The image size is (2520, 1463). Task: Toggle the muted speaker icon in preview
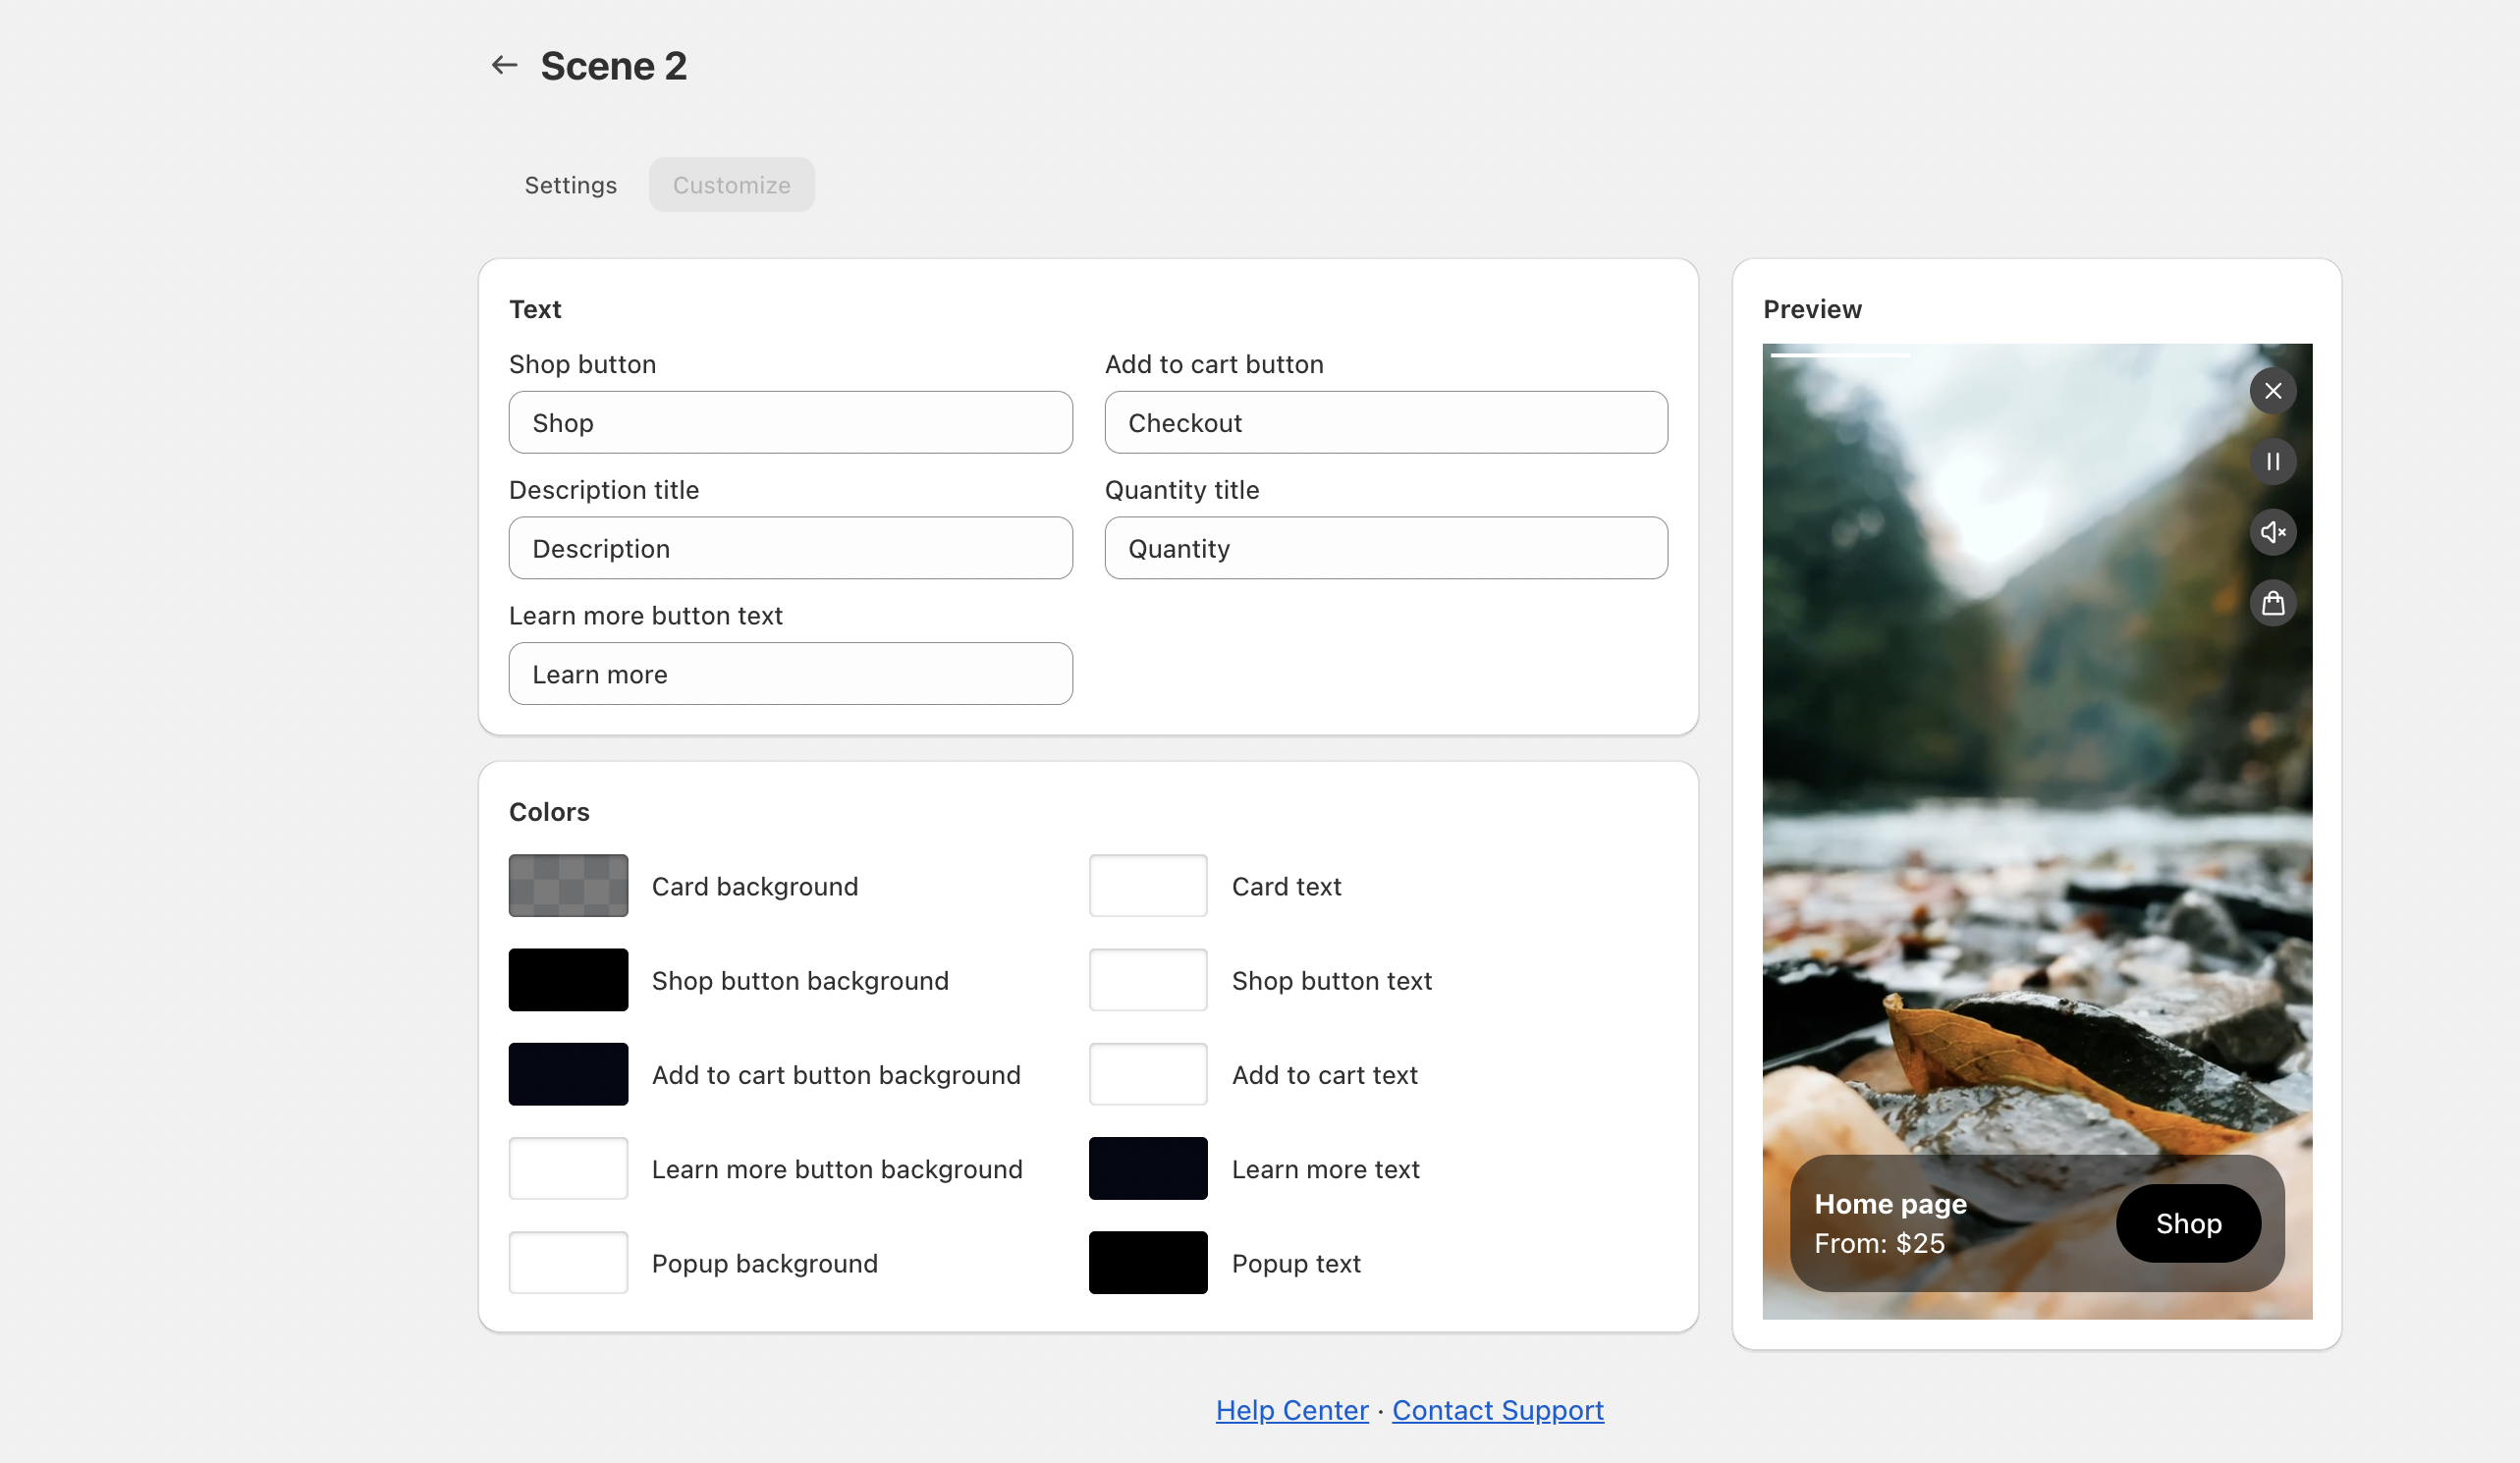[2272, 532]
